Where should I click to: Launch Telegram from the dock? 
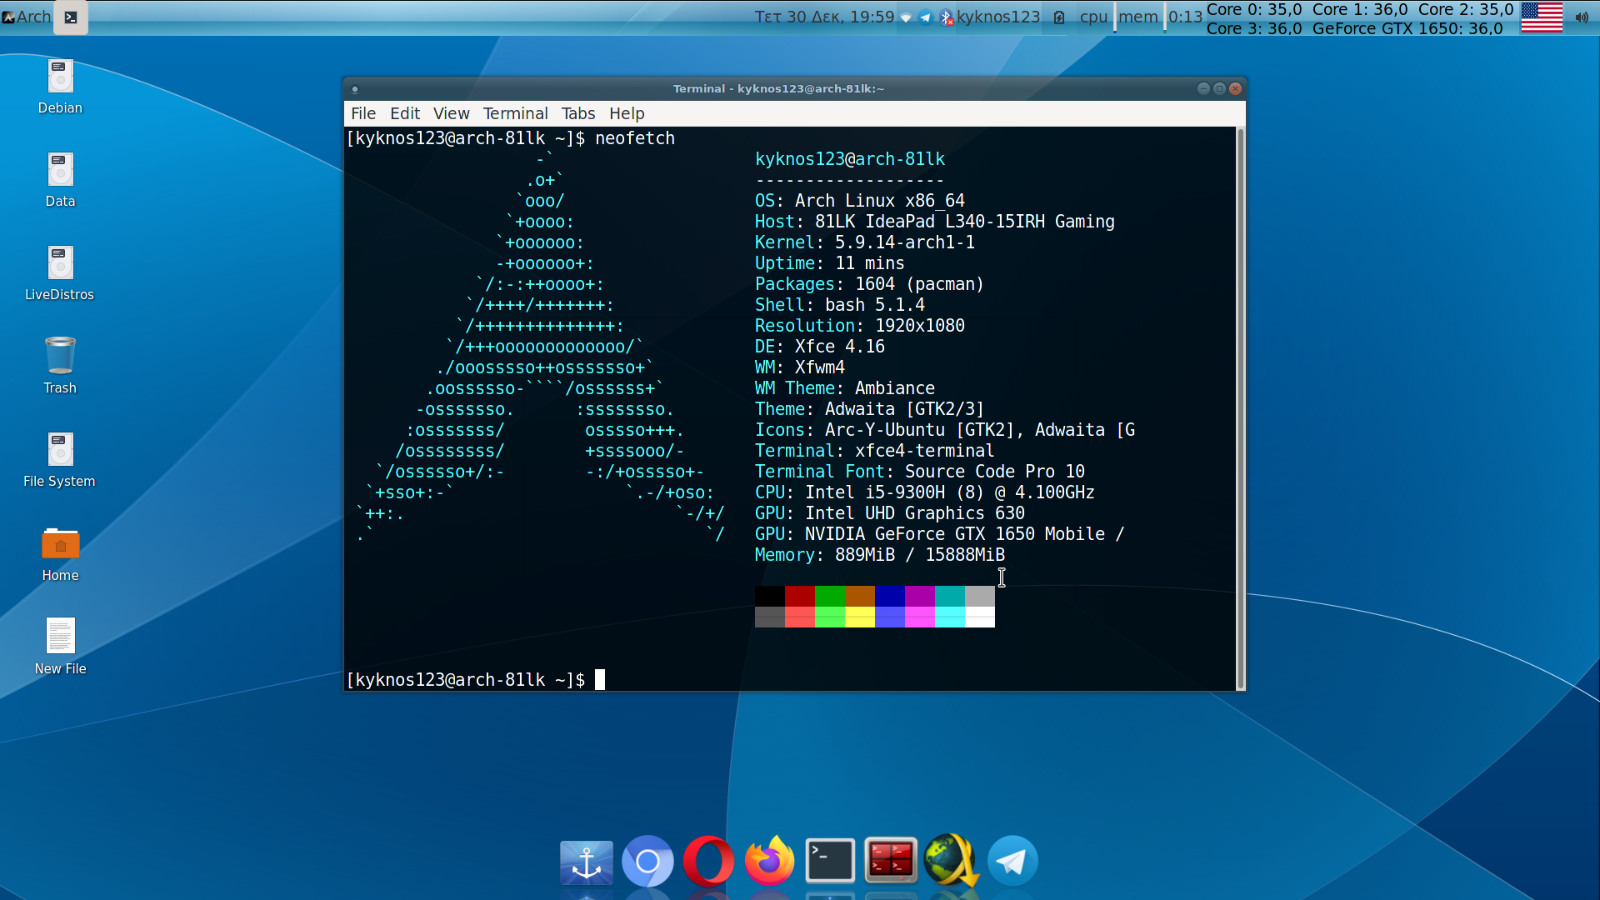(1012, 861)
